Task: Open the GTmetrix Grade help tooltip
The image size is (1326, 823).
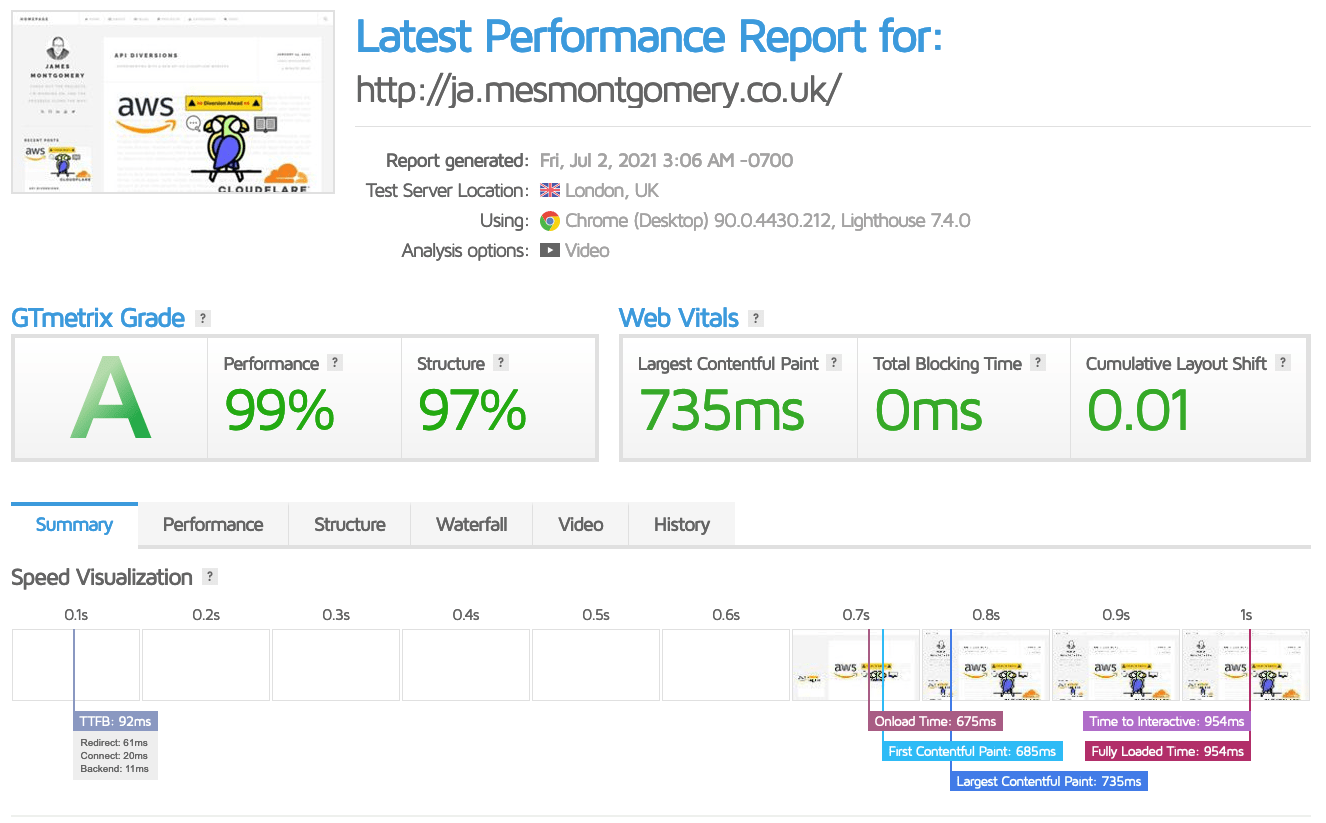Action: click(x=203, y=317)
